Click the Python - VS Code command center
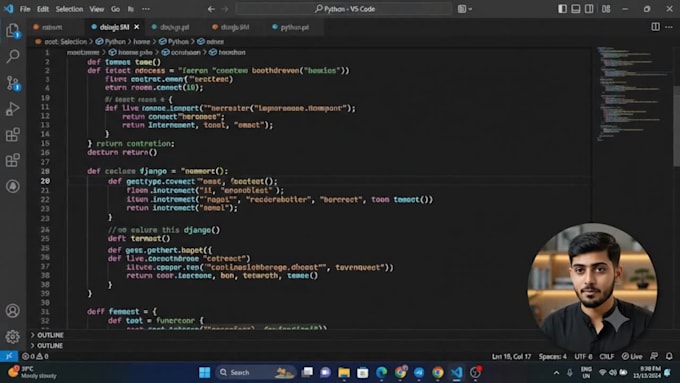The width and height of the screenshot is (680, 383). tap(344, 9)
